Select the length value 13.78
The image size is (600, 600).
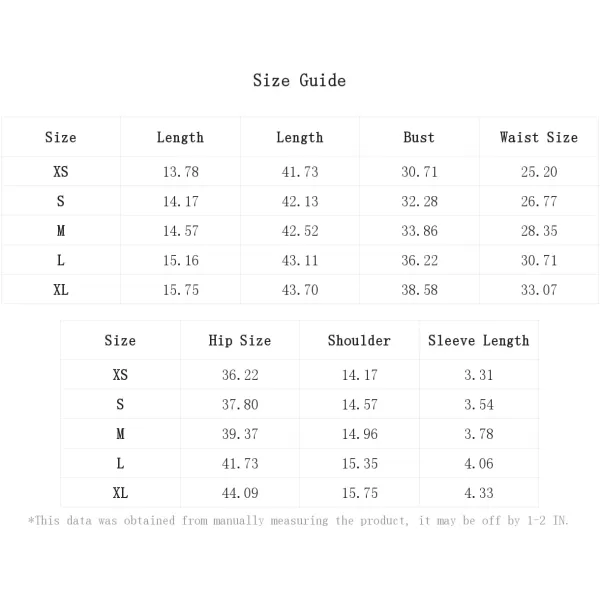pos(181,171)
